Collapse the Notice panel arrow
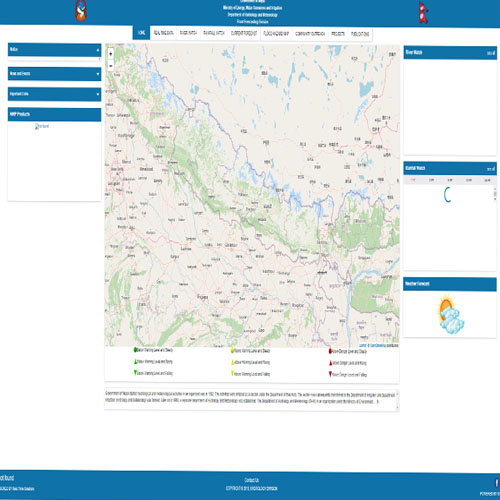Image resolution: width=500 pixels, height=500 pixels. (x=98, y=50)
